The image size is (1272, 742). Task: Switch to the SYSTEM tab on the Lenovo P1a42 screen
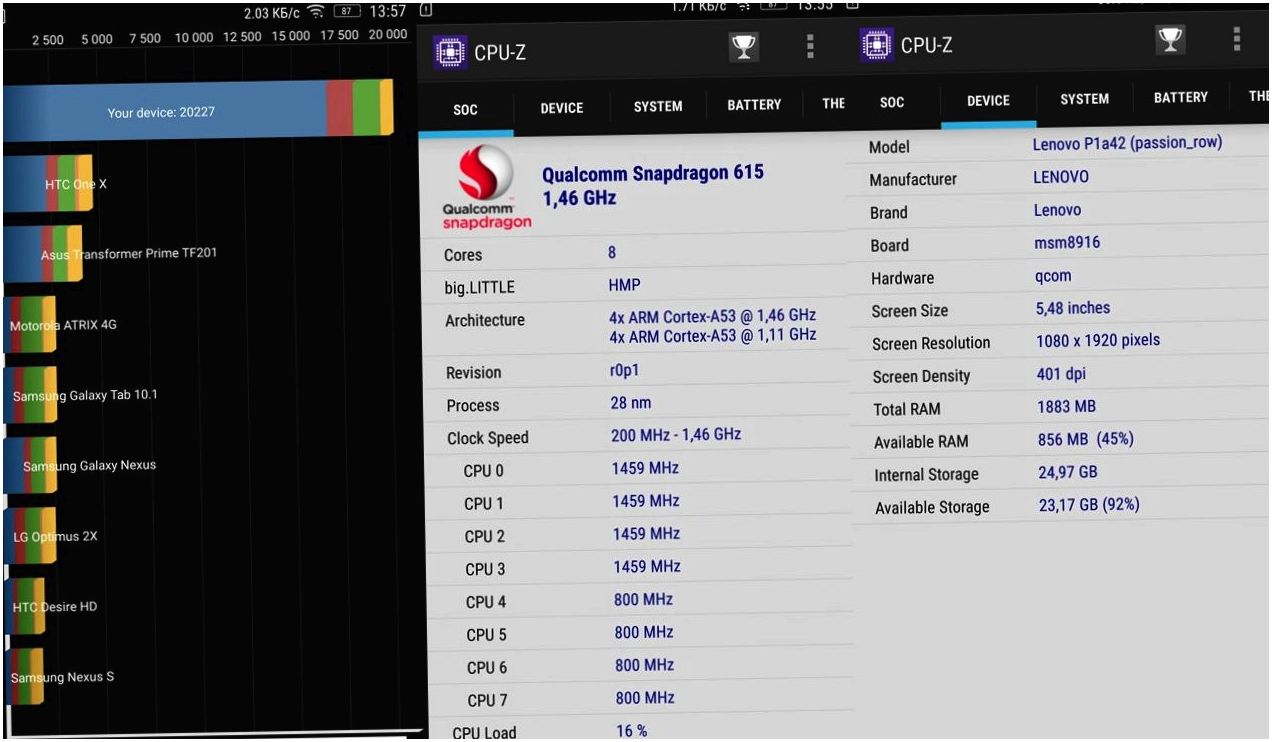[x=1084, y=100]
